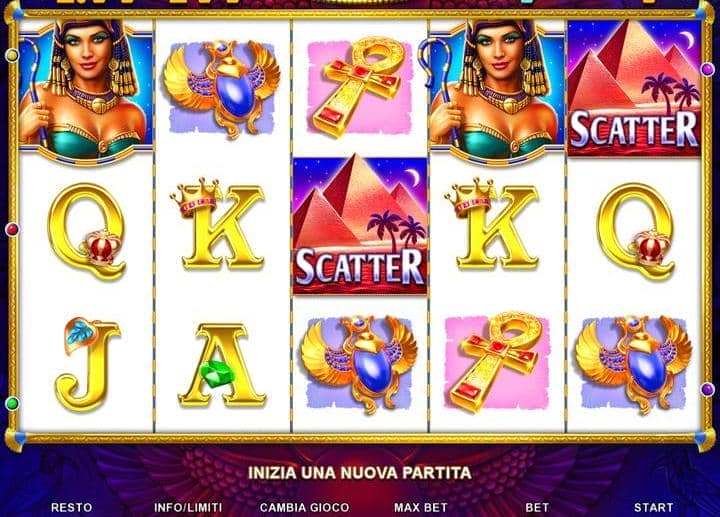This screenshot has width=720, height=517.
Task: Select the green payline marker on left edge
Action: coord(12,404)
